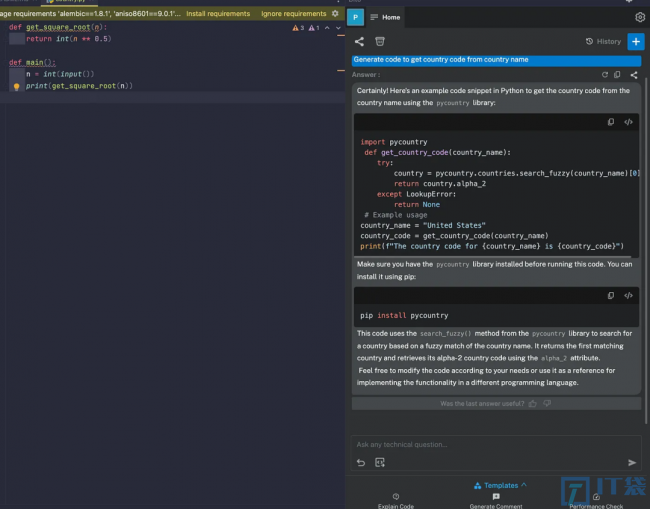Click the undo arrow below question field

(361, 463)
